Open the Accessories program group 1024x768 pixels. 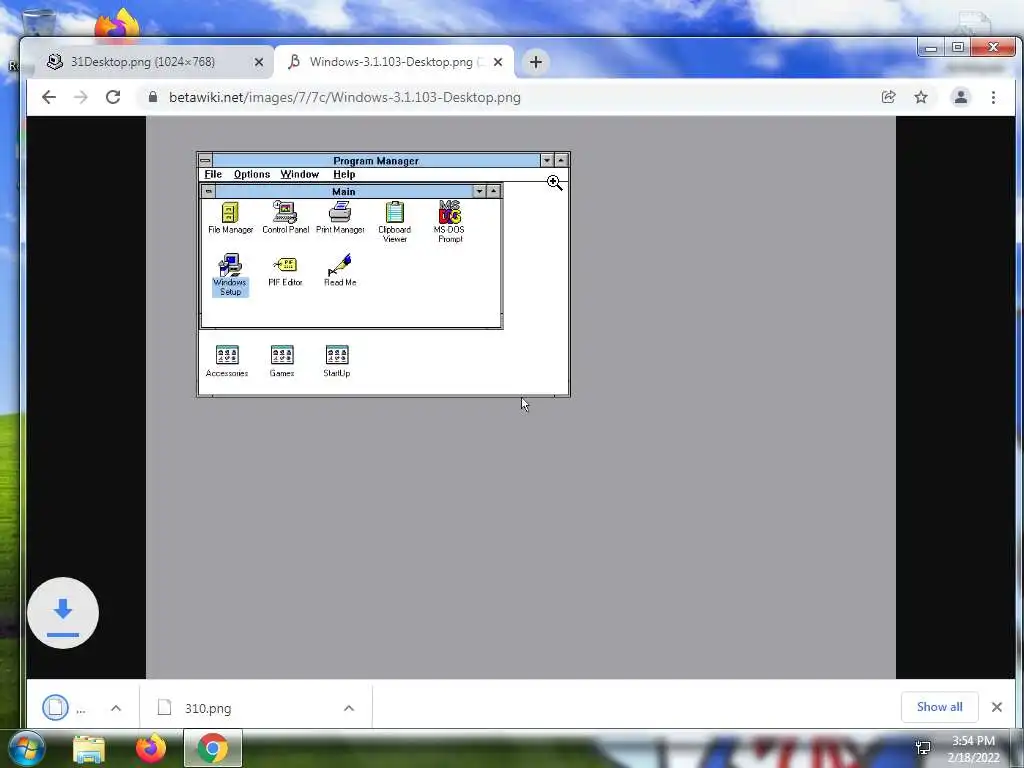[x=227, y=360]
